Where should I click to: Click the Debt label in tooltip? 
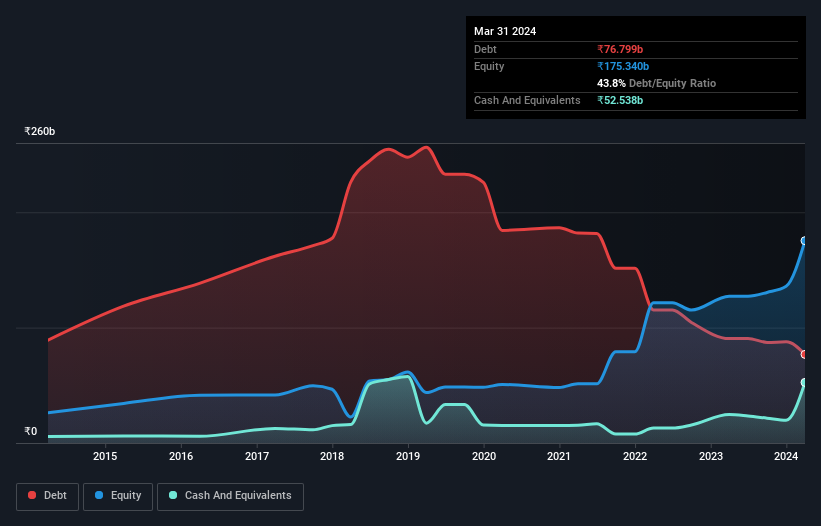pos(485,49)
